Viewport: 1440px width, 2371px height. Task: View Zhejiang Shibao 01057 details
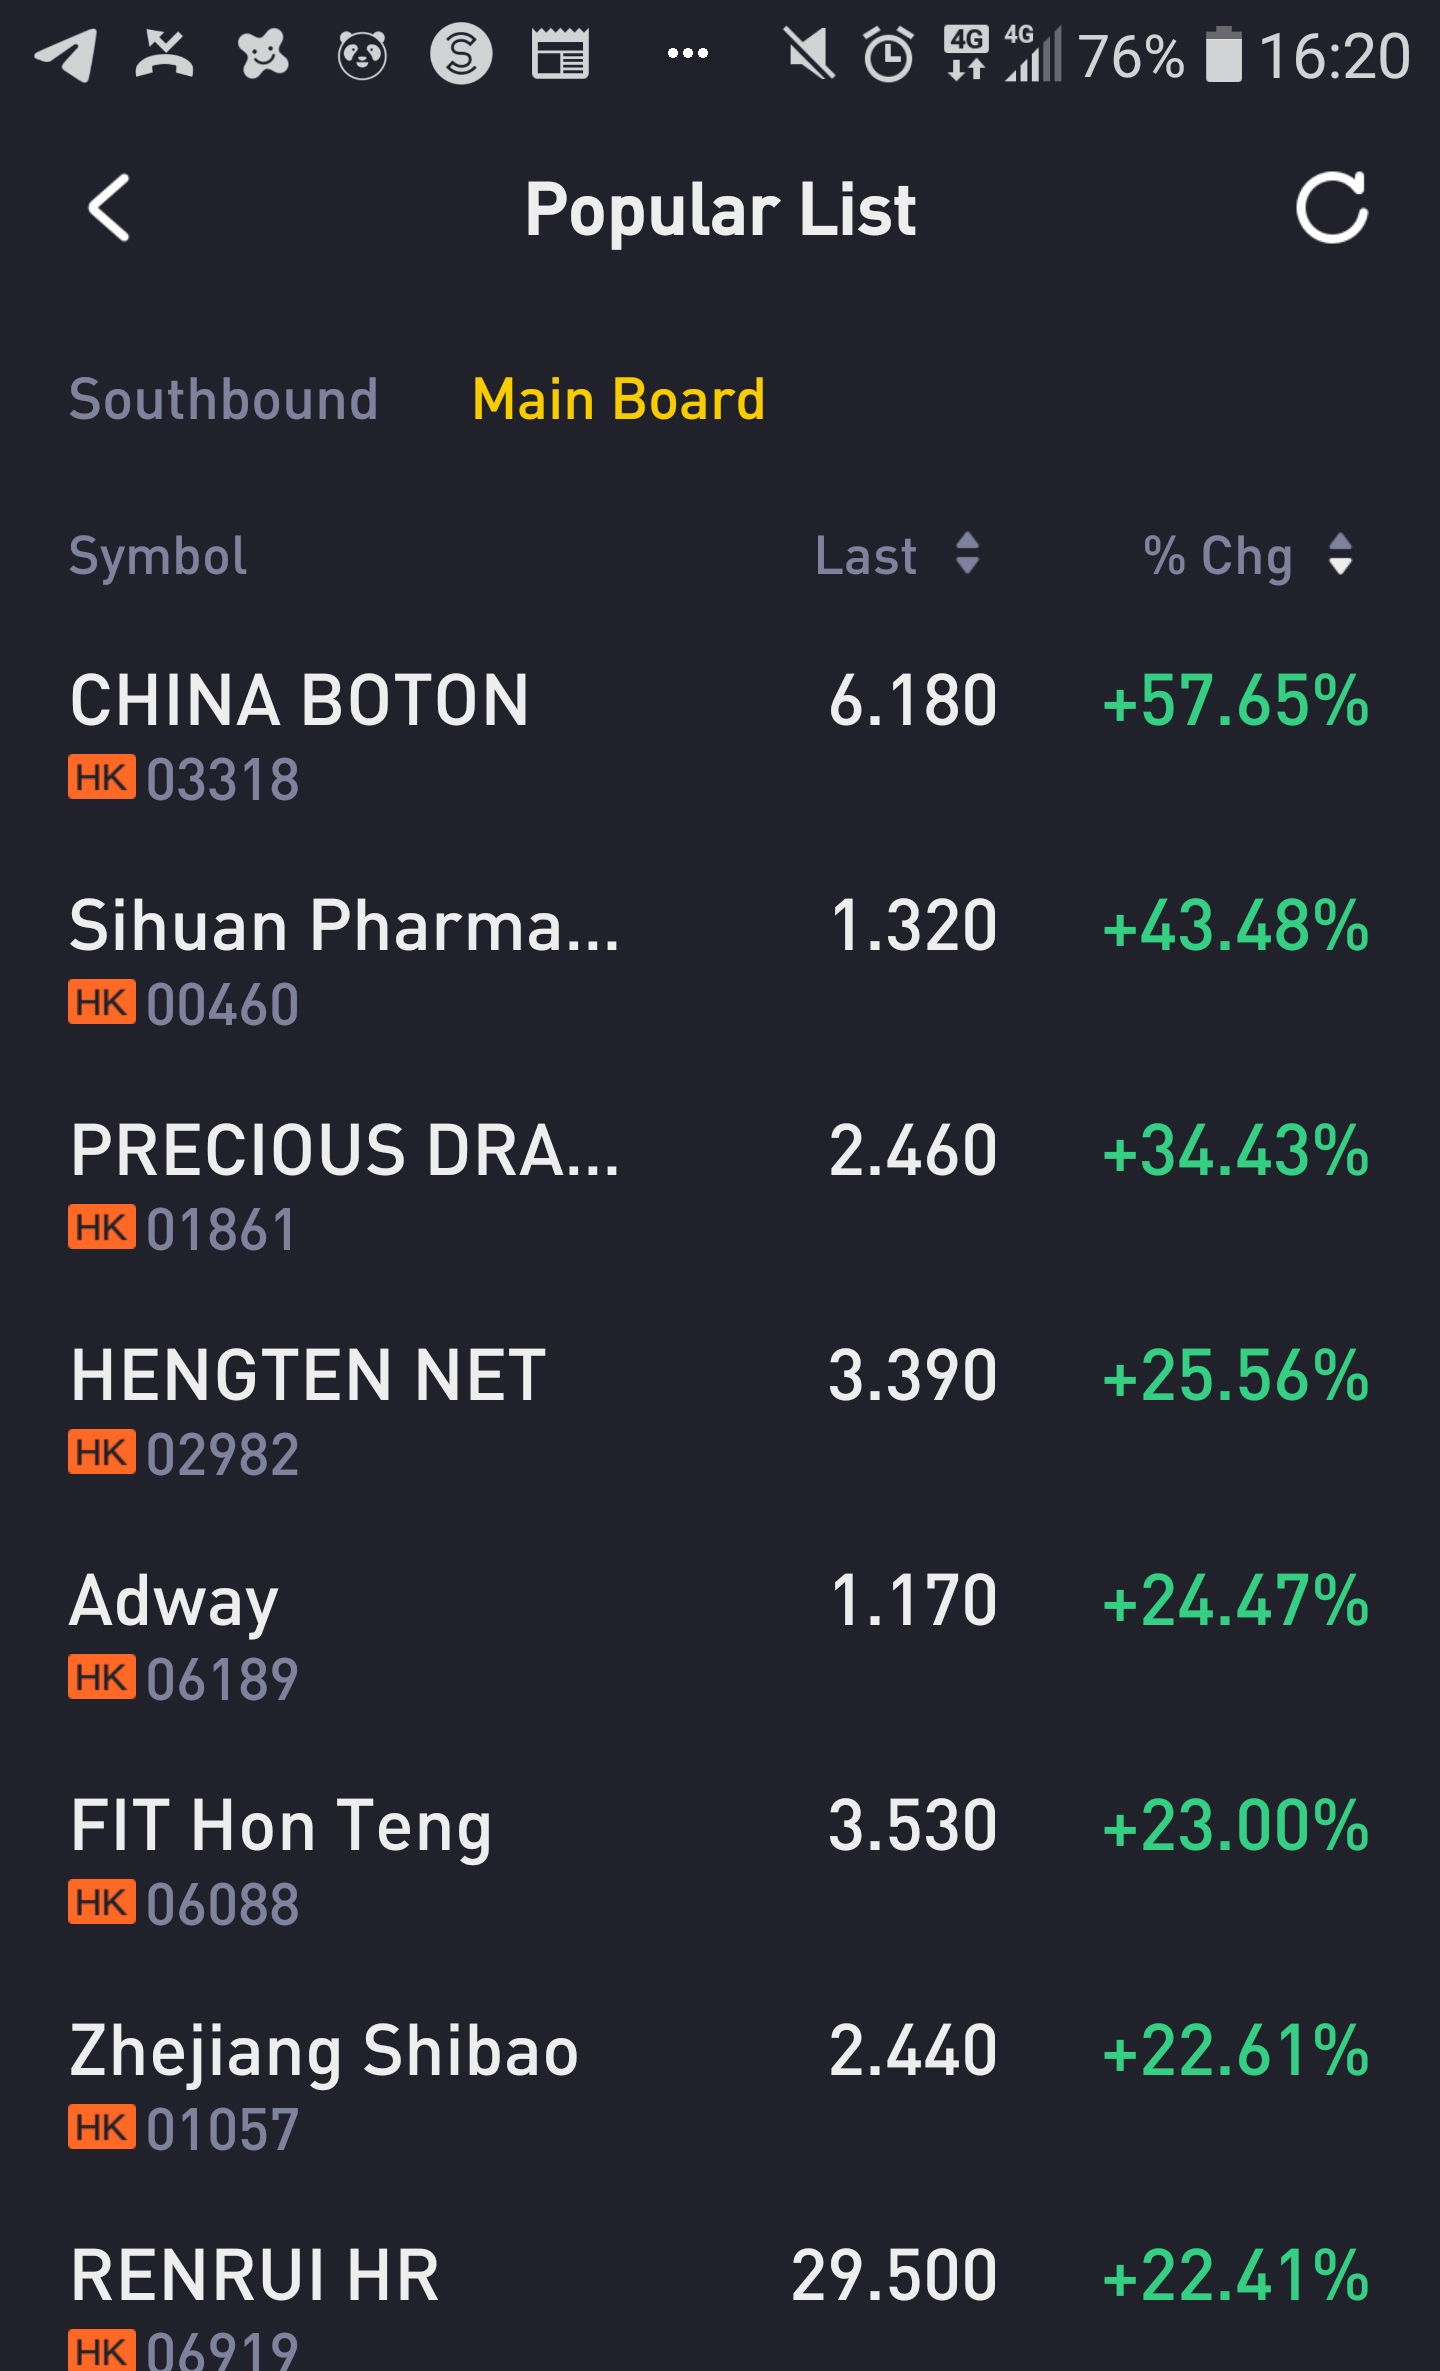[x=720, y=2086]
